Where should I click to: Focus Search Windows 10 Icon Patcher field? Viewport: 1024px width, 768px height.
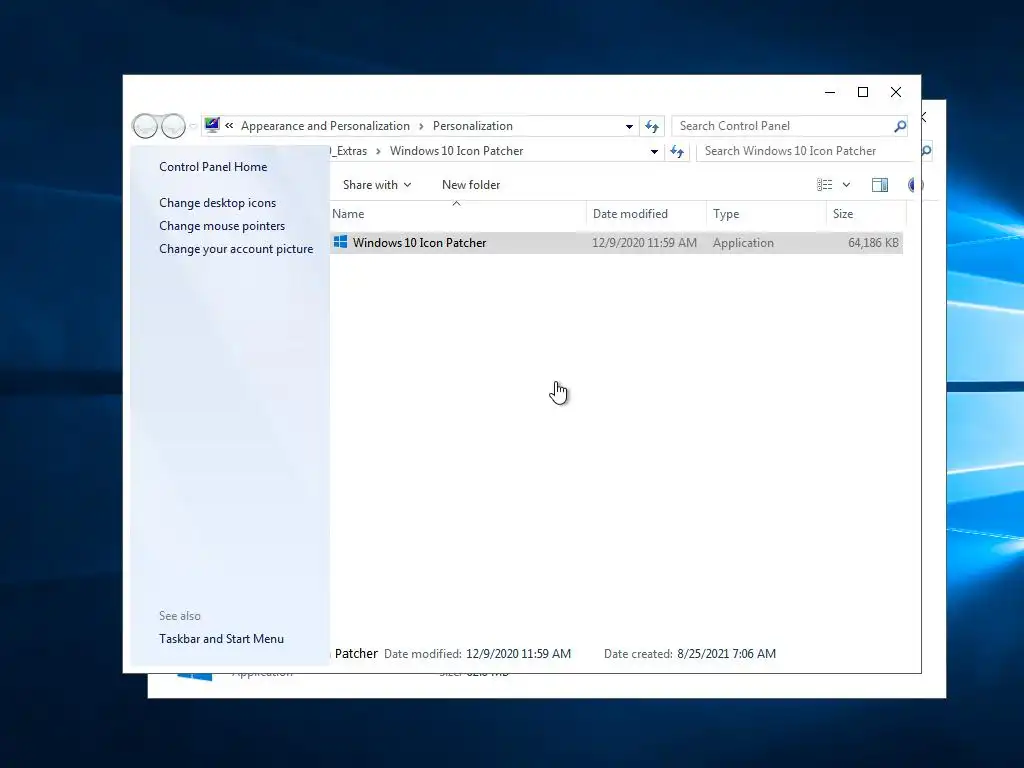pyautogui.click(x=807, y=151)
